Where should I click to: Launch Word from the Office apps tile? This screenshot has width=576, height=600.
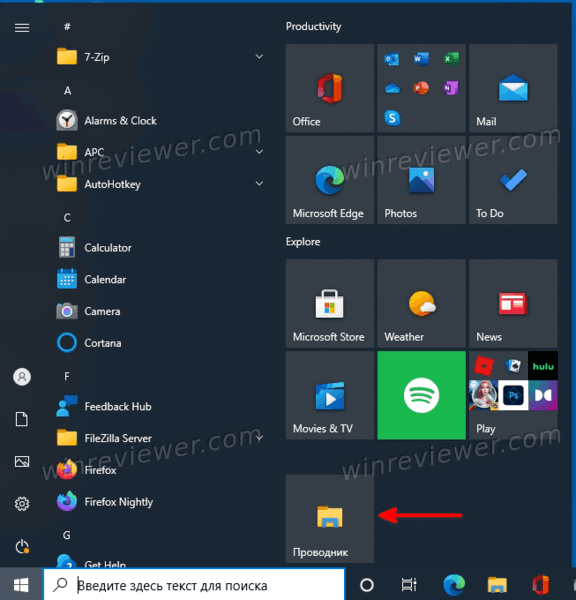tap(421, 59)
